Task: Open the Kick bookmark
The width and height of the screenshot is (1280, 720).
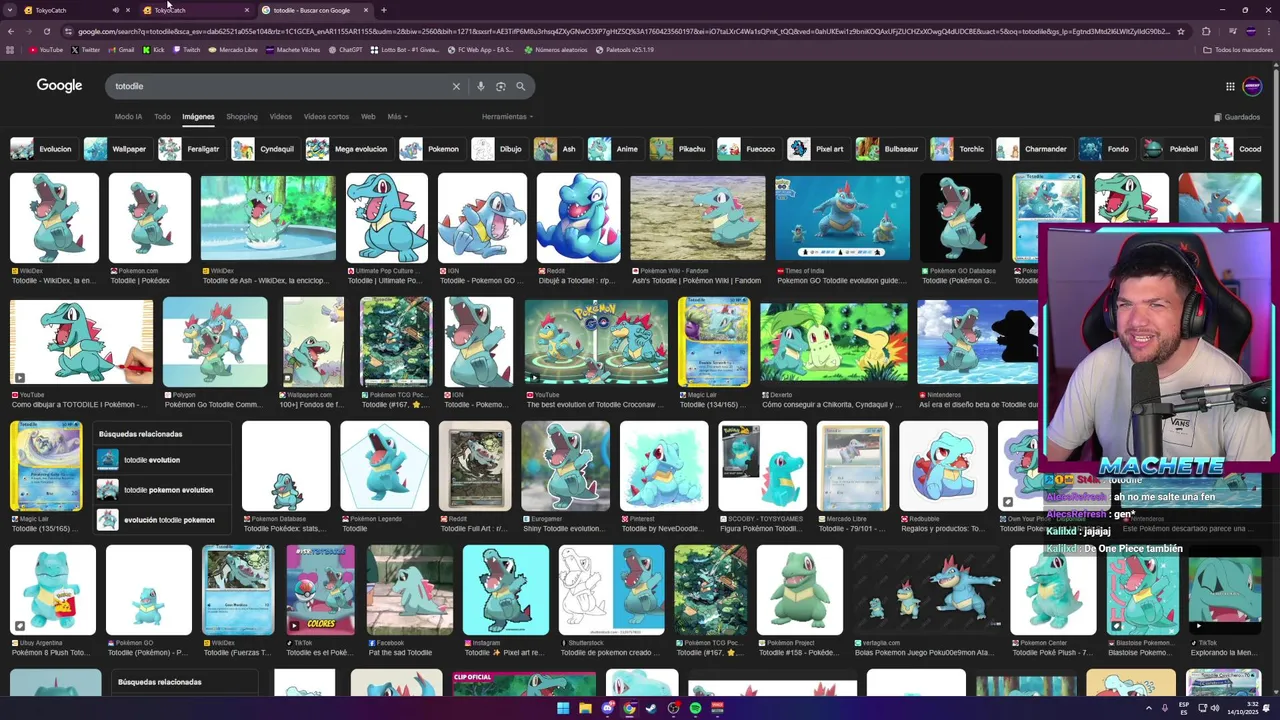Action: click(x=154, y=49)
